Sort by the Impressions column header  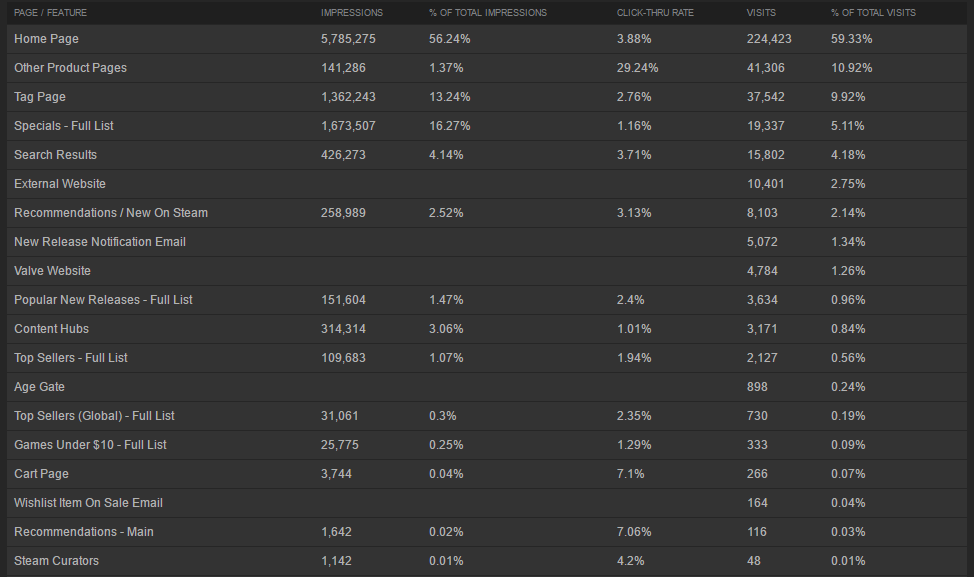coord(352,12)
